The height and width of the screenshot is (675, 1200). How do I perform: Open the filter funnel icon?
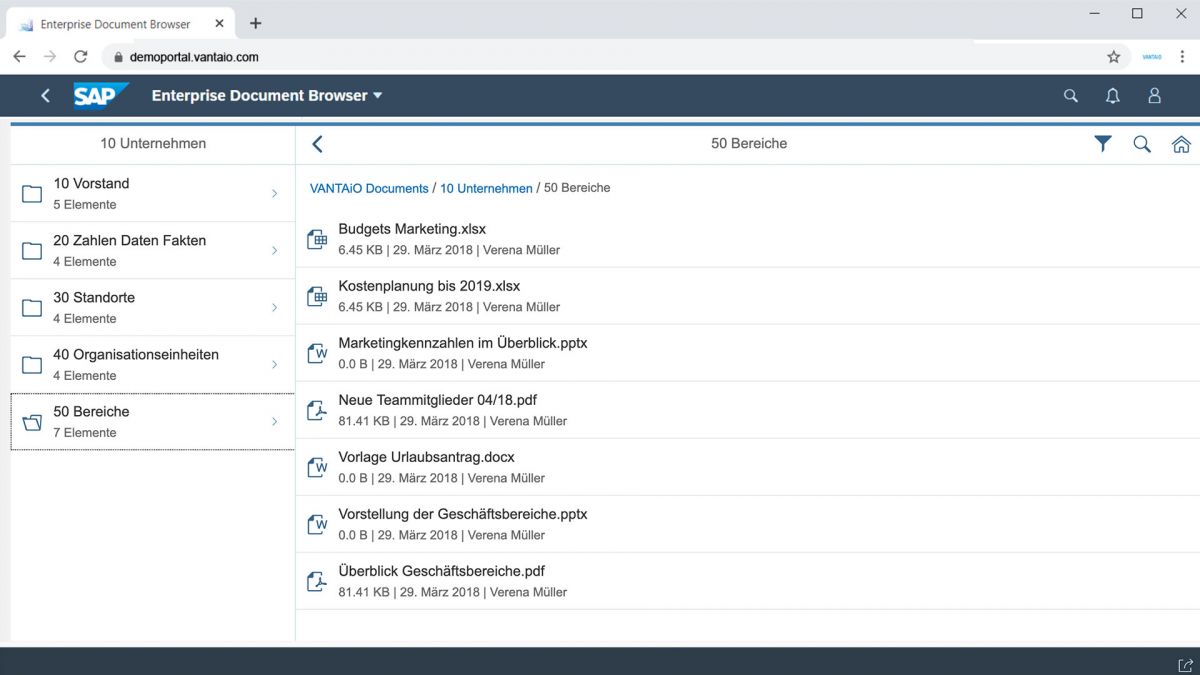(1103, 144)
